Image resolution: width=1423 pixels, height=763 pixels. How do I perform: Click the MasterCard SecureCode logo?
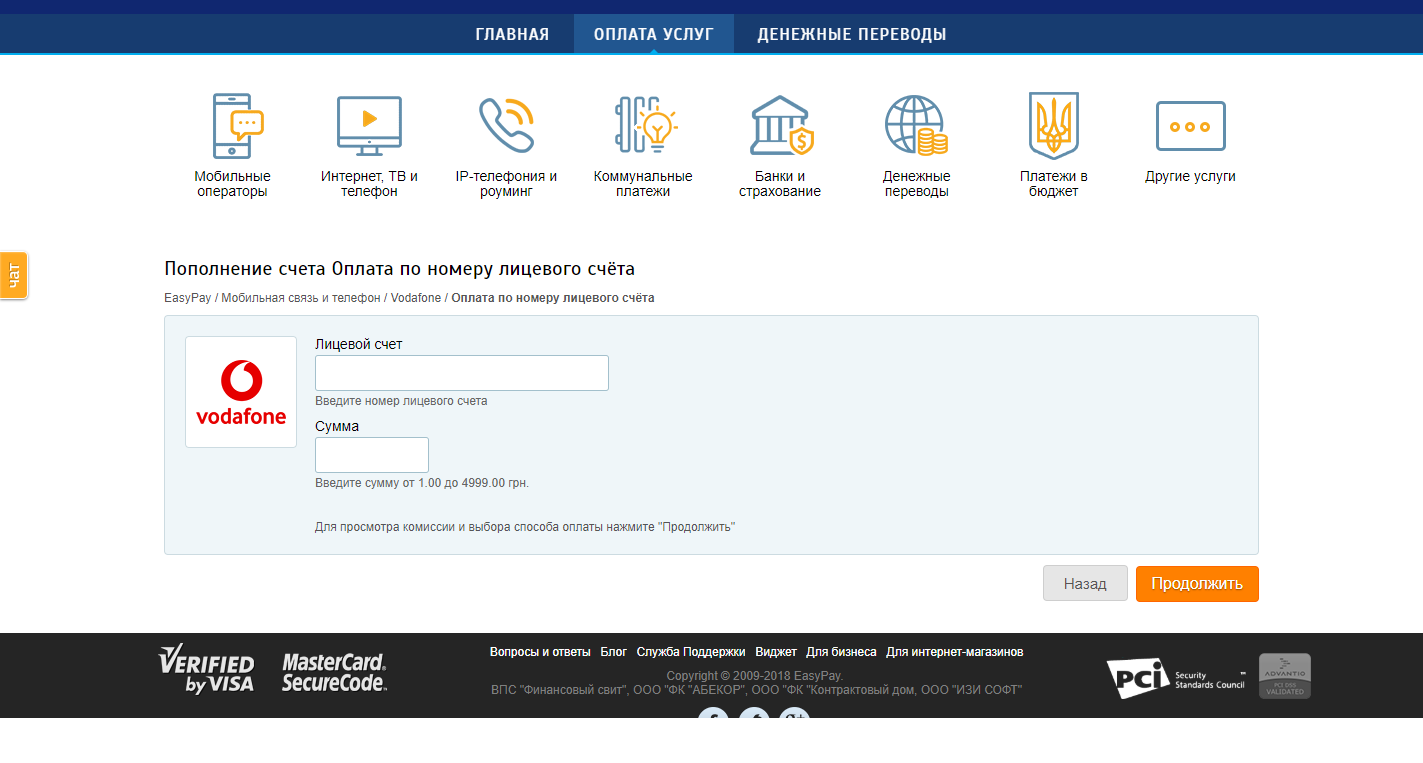click(334, 672)
